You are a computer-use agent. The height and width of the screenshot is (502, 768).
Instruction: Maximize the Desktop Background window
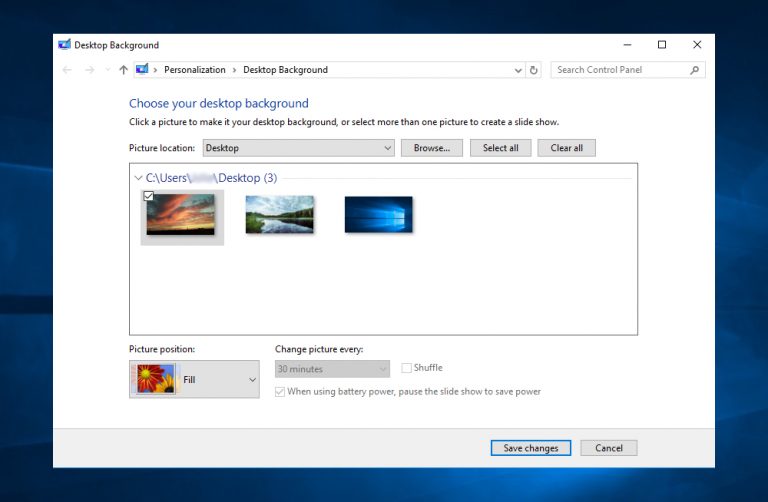(662, 45)
